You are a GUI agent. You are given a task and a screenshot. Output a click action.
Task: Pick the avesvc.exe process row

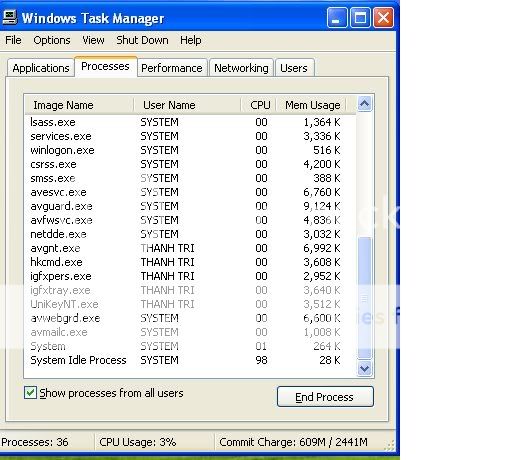(190, 192)
